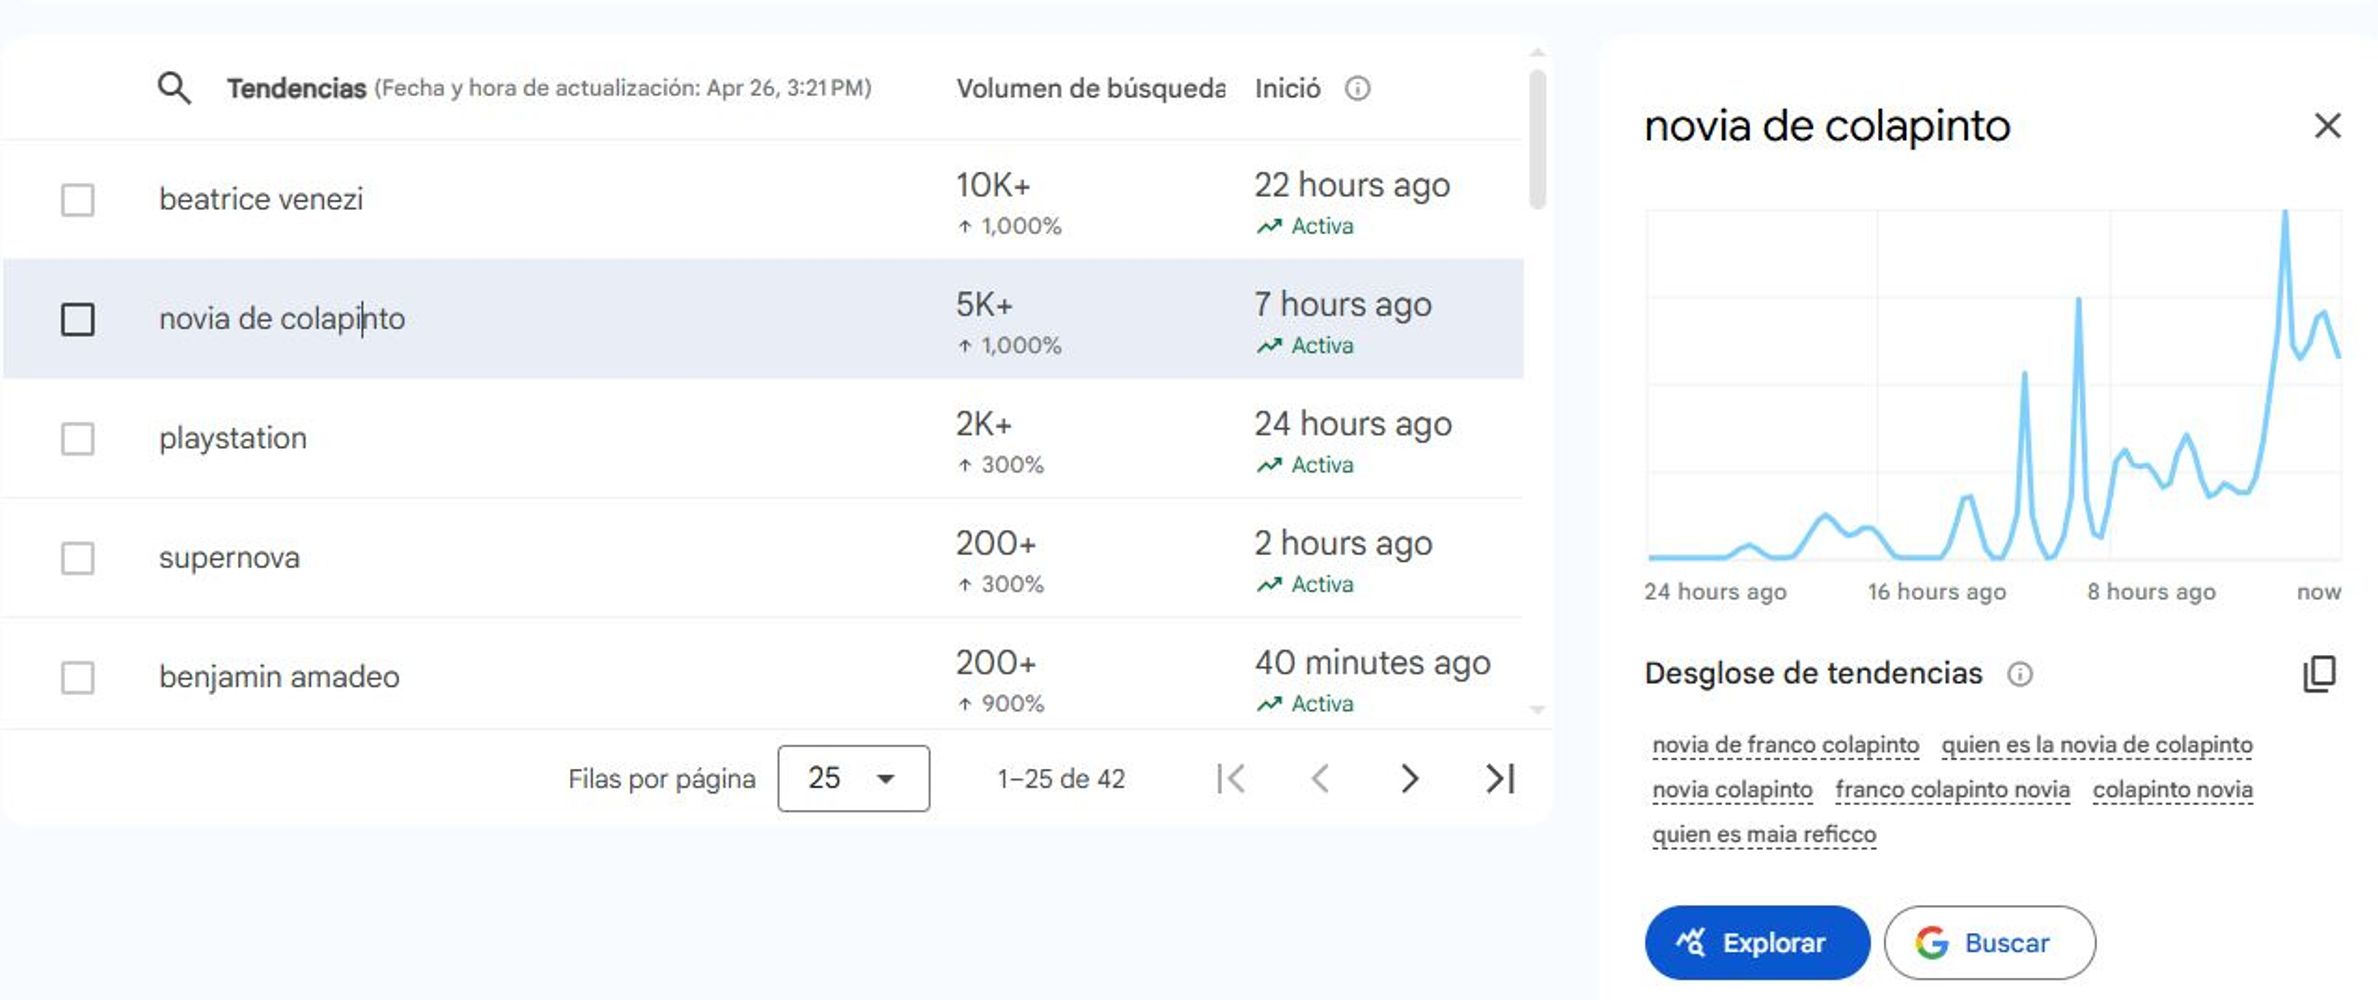Go to the first page of results
This screenshot has width=2378, height=1000.
(1231, 778)
